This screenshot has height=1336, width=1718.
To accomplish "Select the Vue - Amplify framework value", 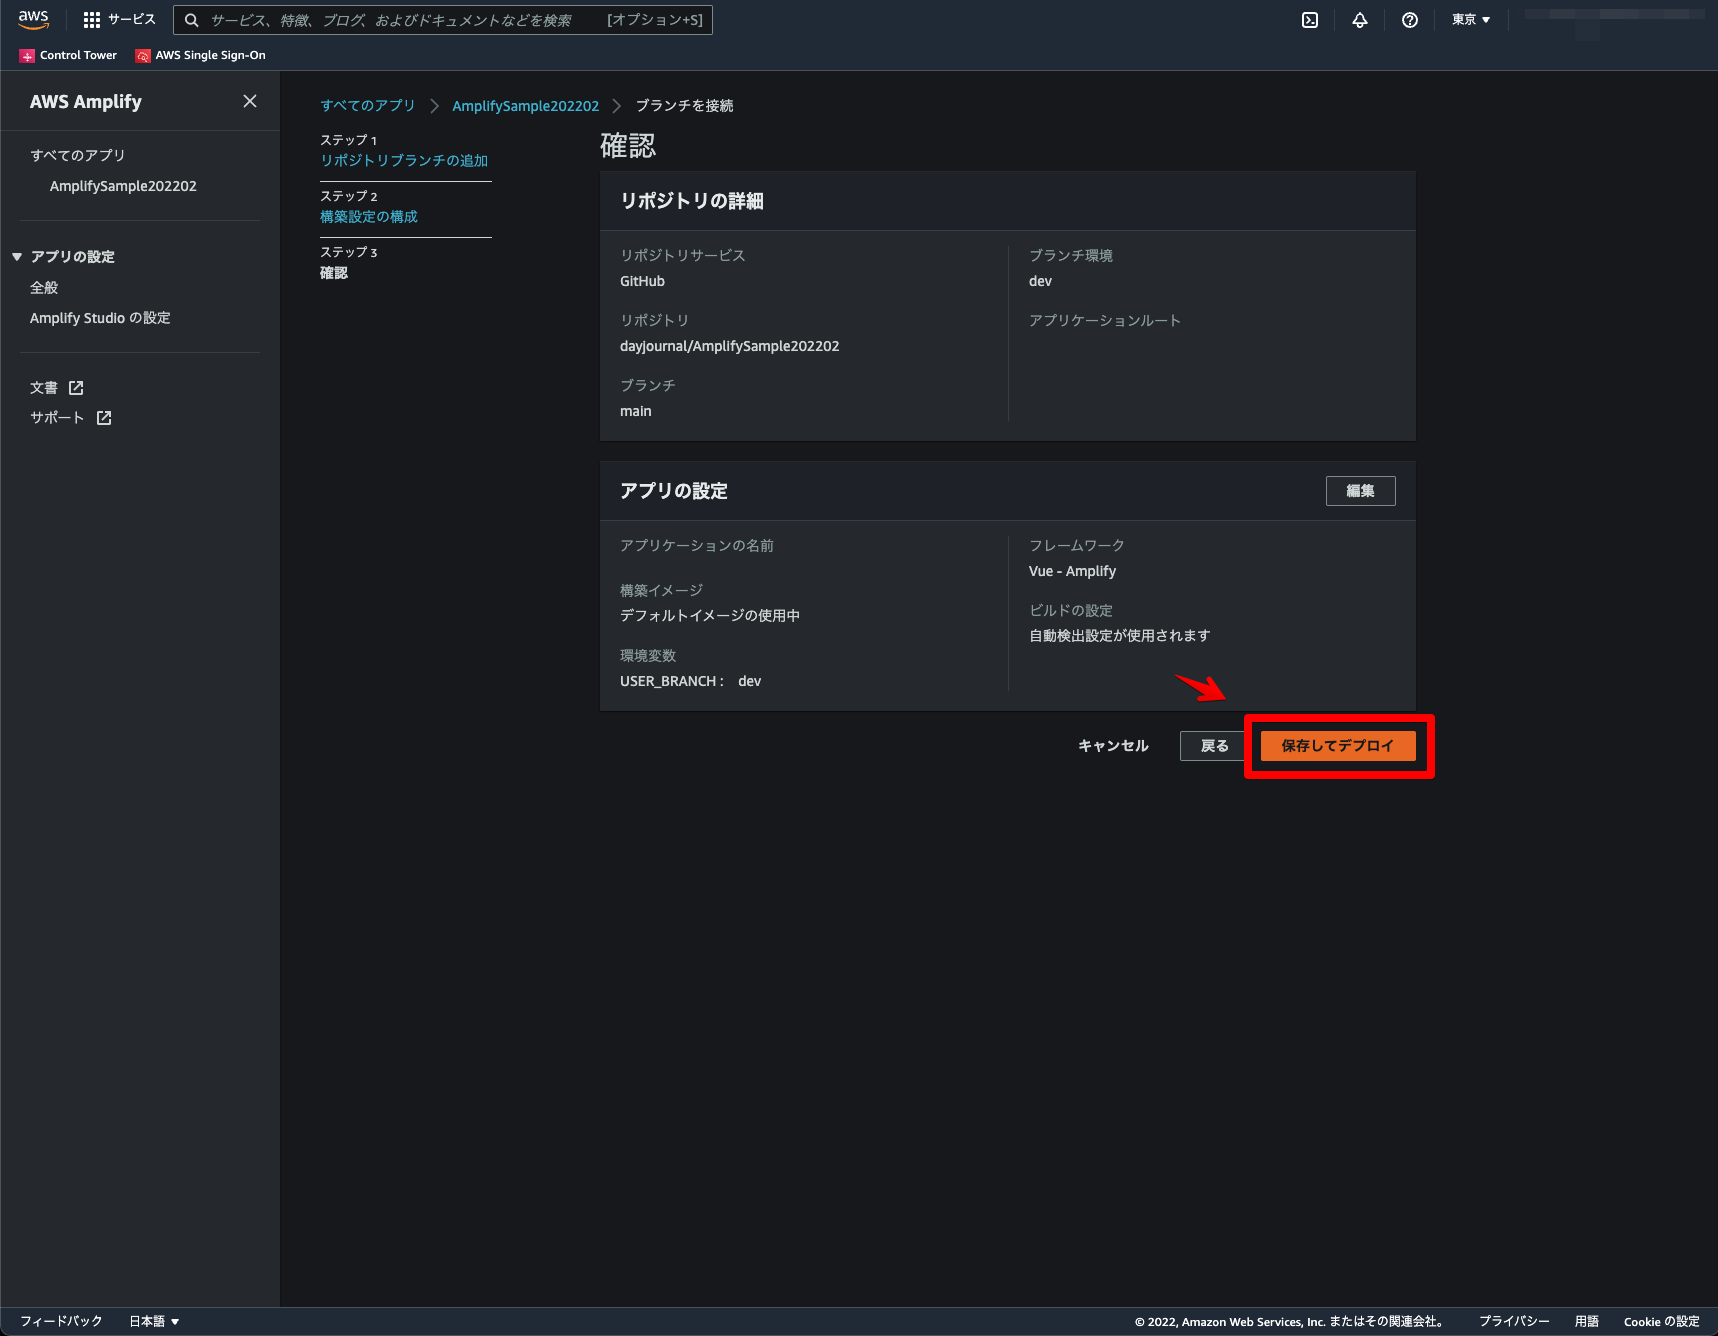I will tap(1072, 571).
